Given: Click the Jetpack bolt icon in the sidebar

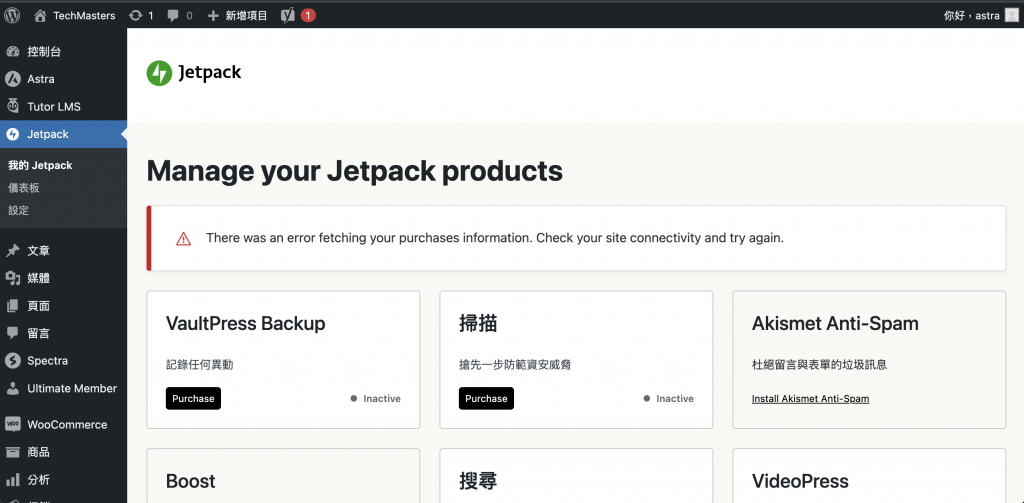Looking at the screenshot, I should coord(12,134).
